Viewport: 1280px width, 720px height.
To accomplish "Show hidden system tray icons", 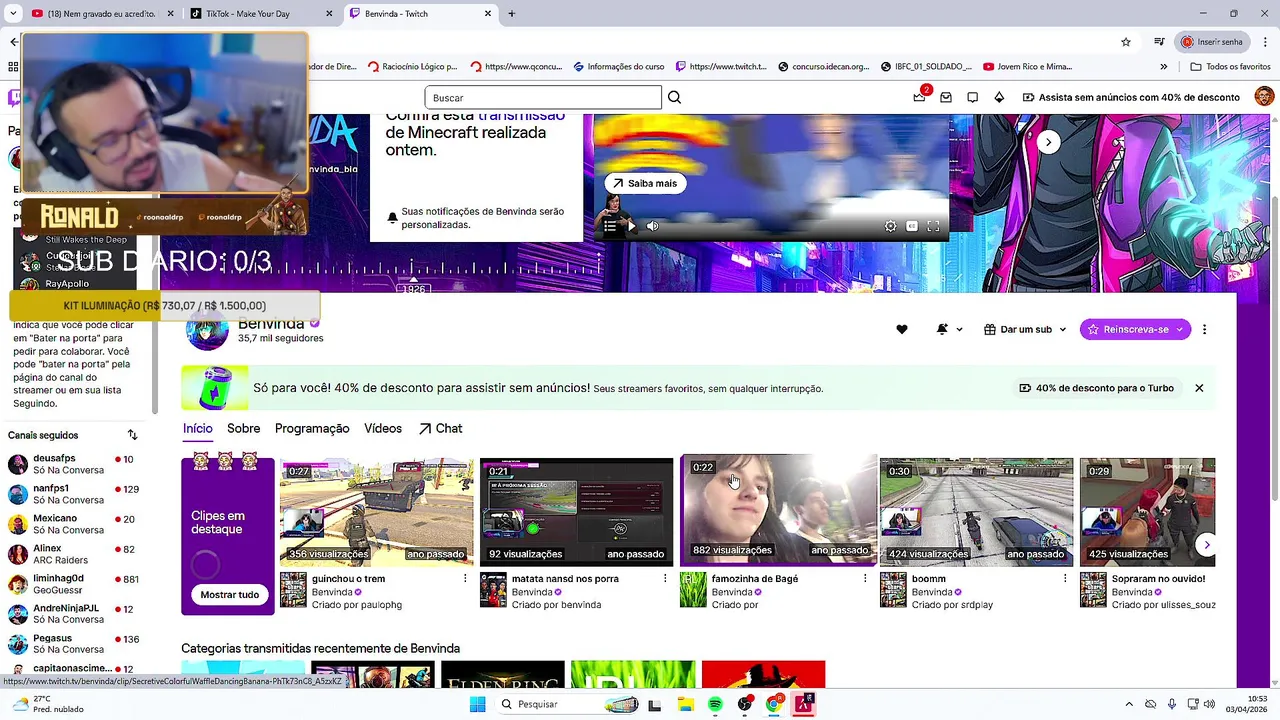I will click(x=1129, y=704).
